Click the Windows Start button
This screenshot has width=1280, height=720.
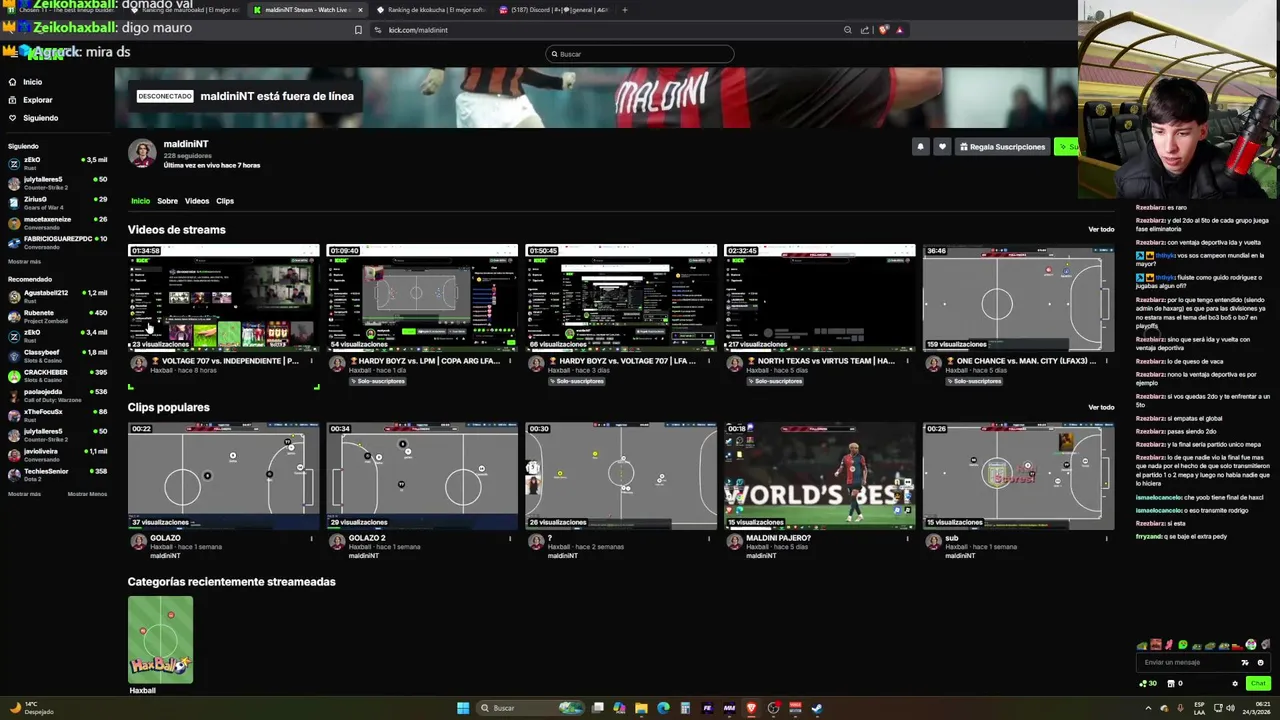(x=463, y=708)
